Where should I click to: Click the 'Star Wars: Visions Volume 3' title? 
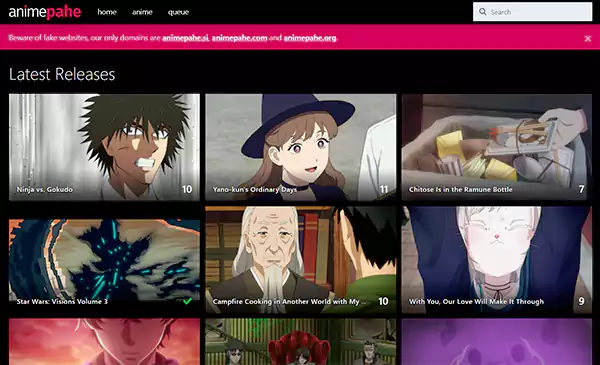tap(62, 301)
